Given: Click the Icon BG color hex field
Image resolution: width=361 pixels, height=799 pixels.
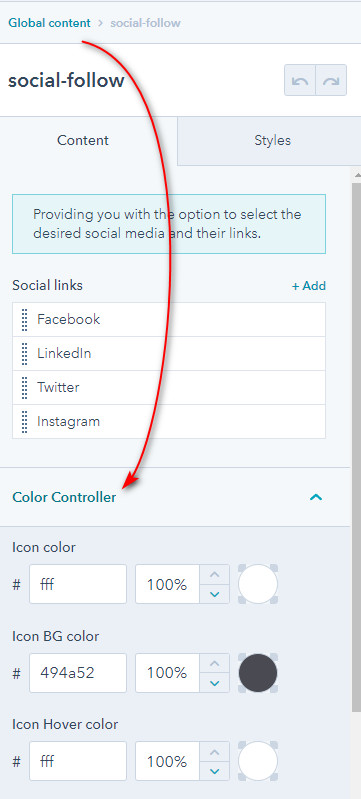Looking at the screenshot, I should (x=78, y=673).
